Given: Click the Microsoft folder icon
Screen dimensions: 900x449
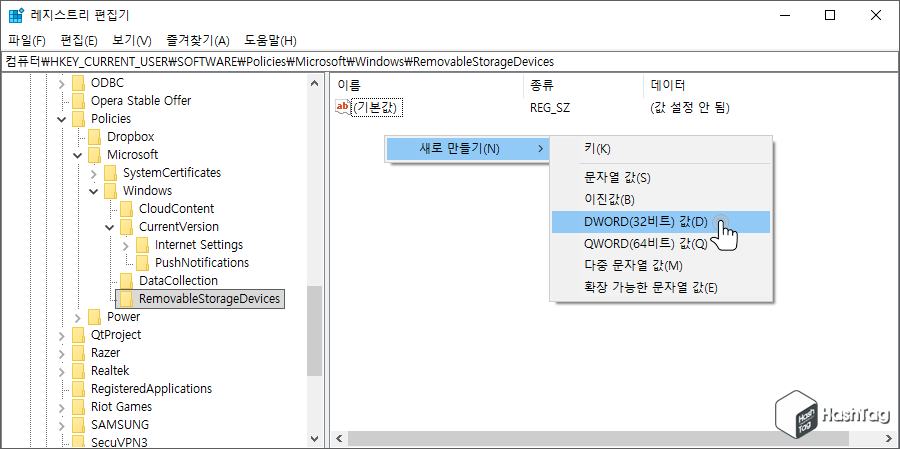Looking at the screenshot, I should (x=94, y=155).
